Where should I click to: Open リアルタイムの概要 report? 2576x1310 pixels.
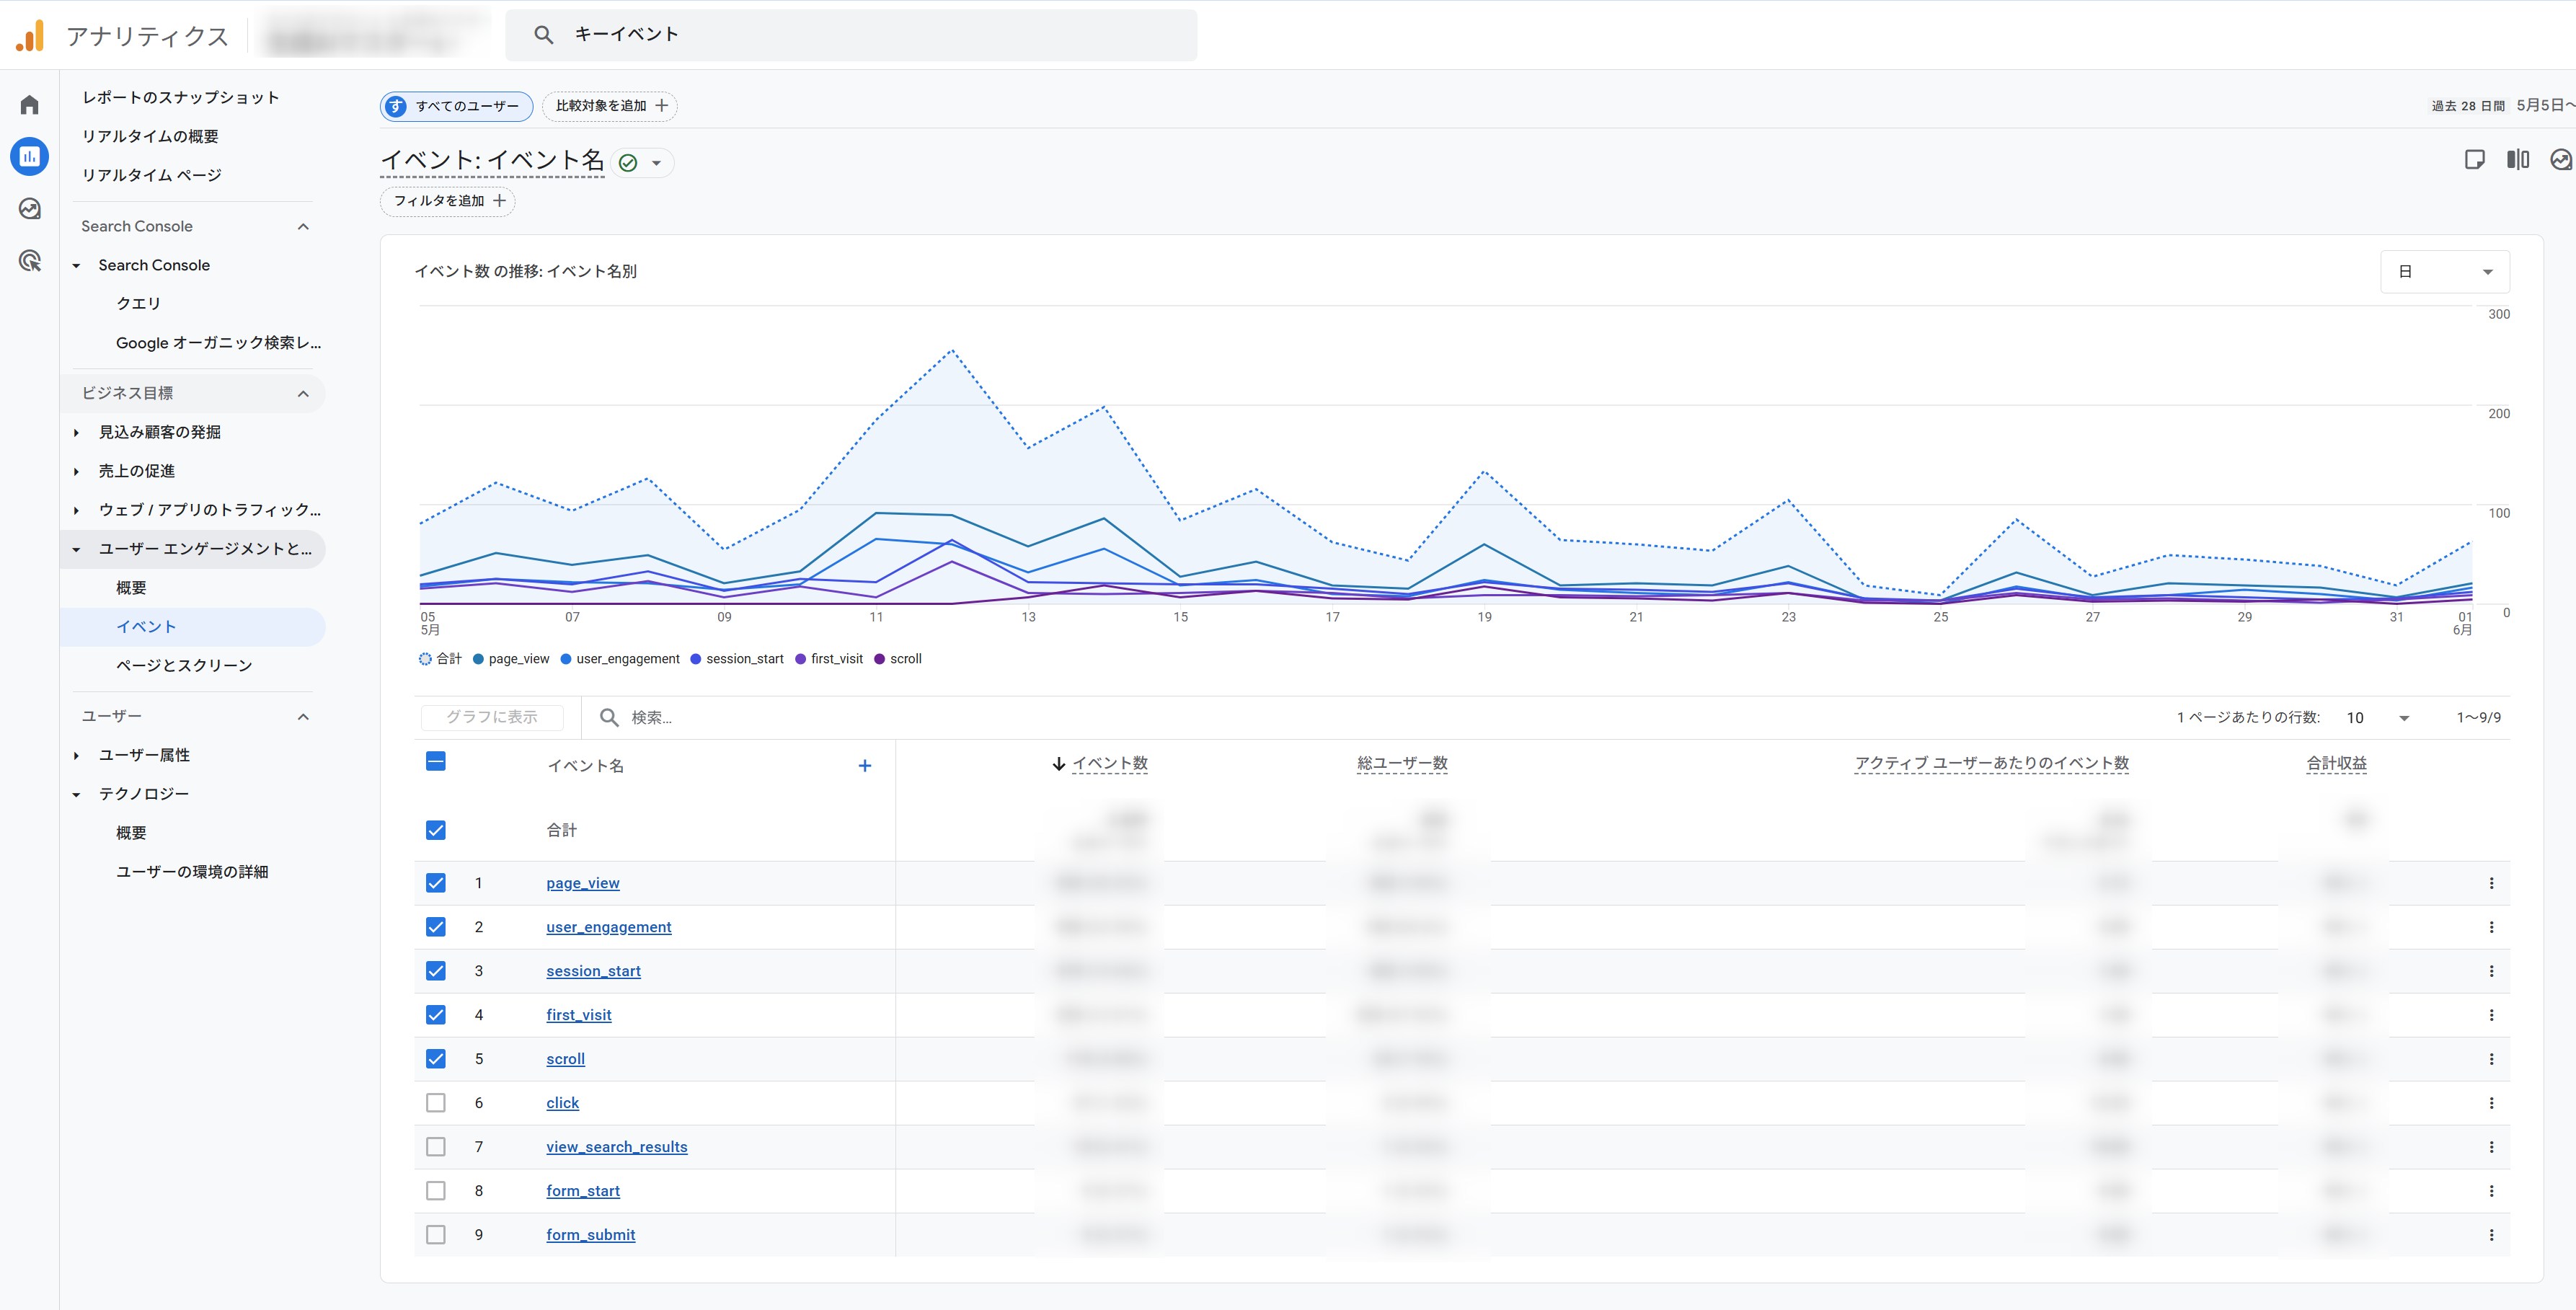click(150, 136)
